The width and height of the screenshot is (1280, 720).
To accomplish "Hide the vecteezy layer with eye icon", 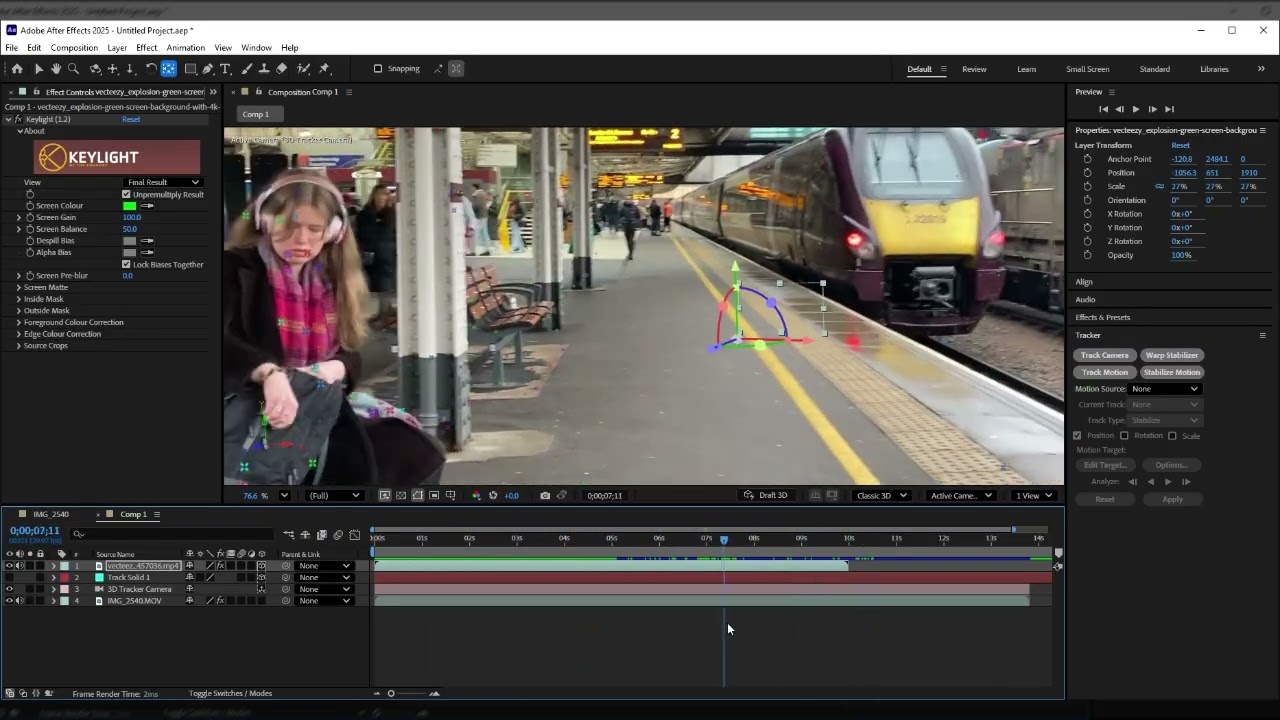I will (x=9, y=566).
